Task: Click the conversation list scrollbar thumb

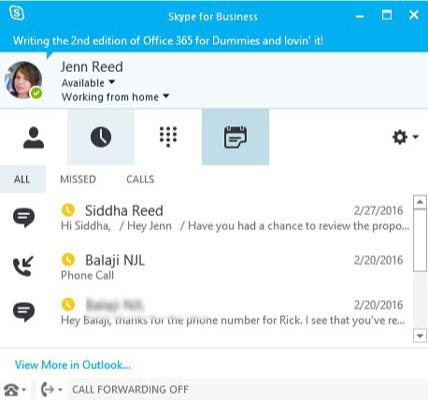Action: (420, 240)
